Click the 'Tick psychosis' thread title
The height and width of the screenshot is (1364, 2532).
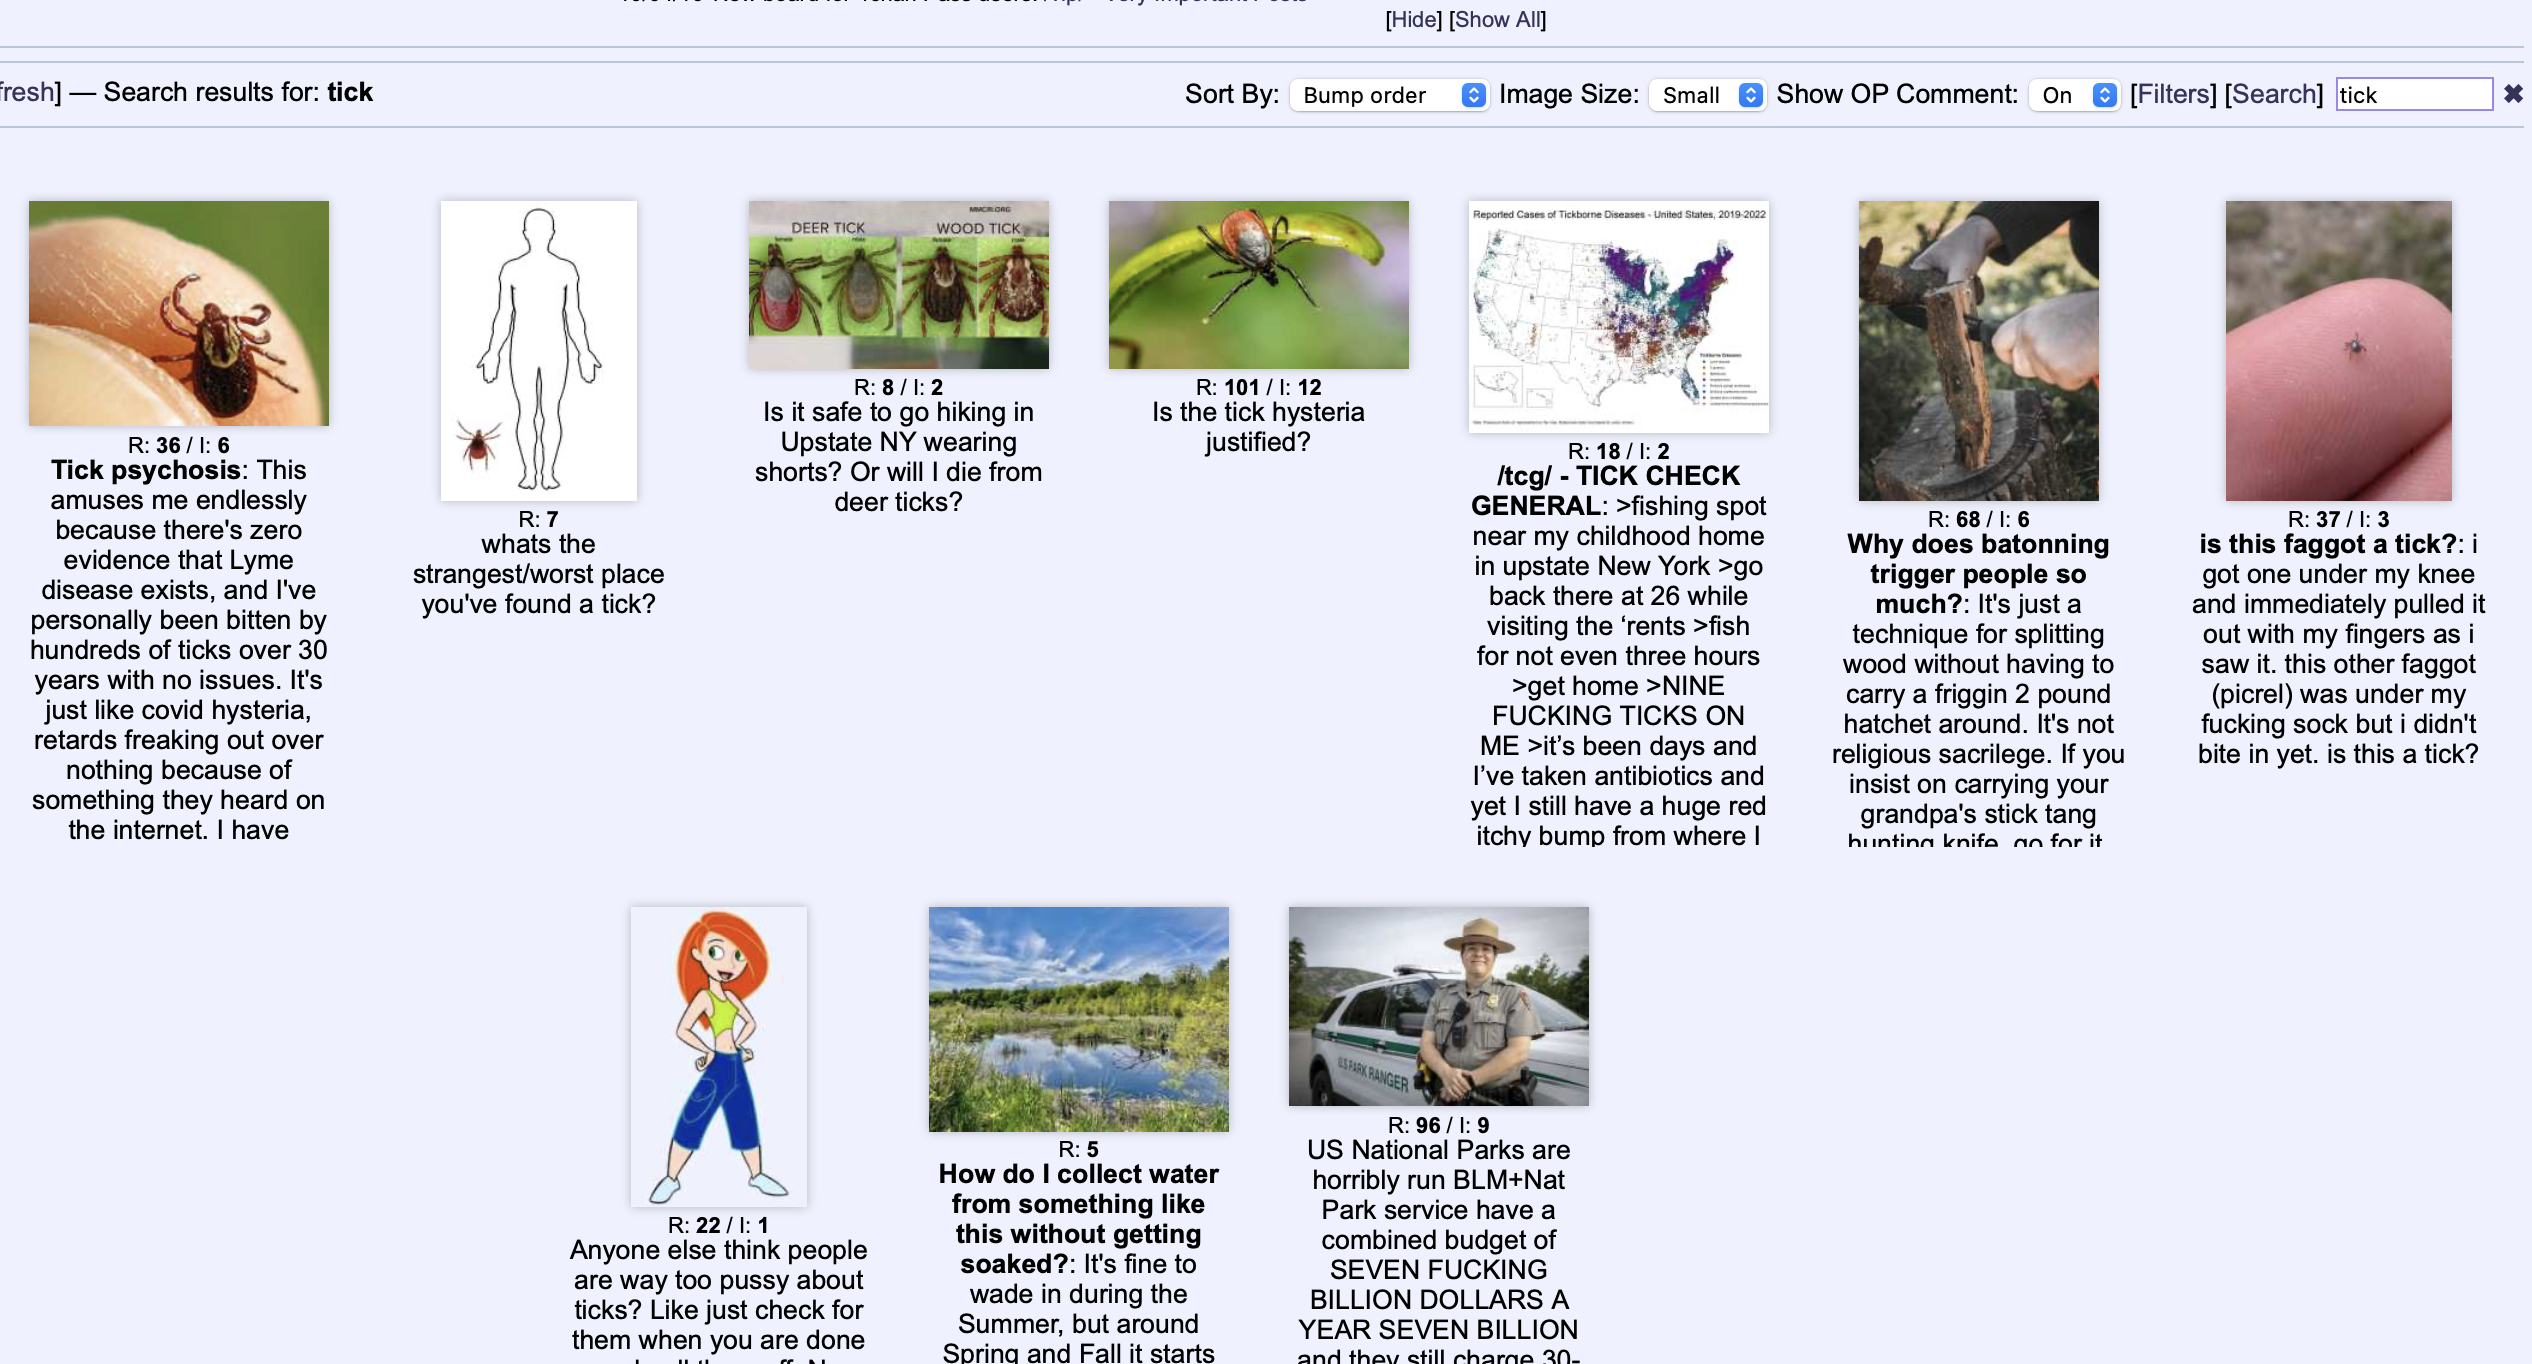146,470
